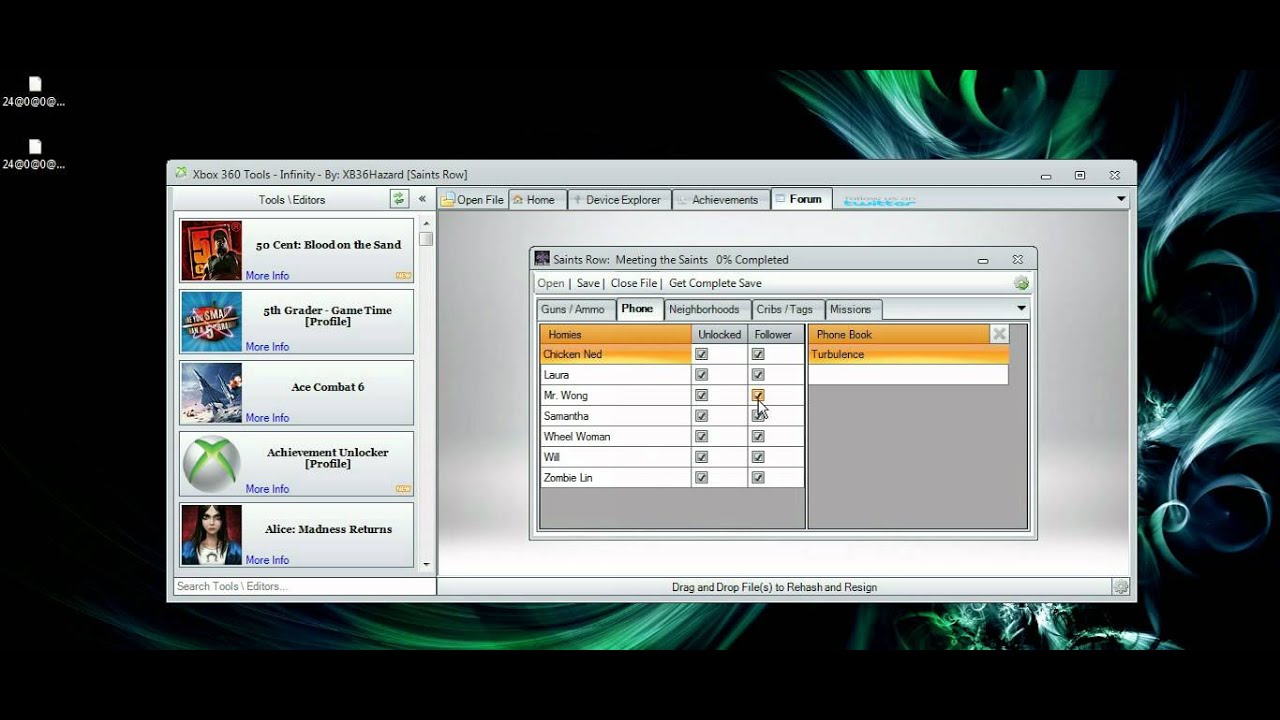Open the Achievements tab
Image resolution: width=1280 pixels, height=720 pixels.
pos(721,200)
